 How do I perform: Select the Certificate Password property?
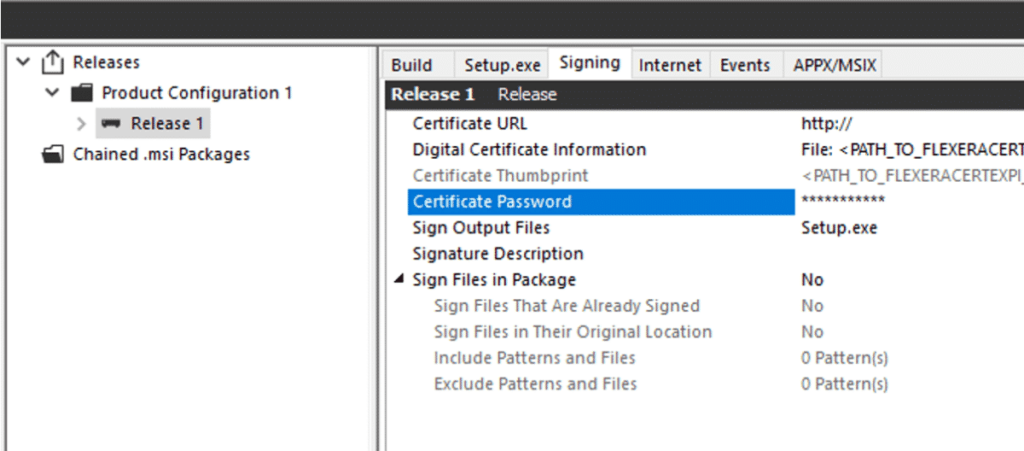click(x=601, y=202)
